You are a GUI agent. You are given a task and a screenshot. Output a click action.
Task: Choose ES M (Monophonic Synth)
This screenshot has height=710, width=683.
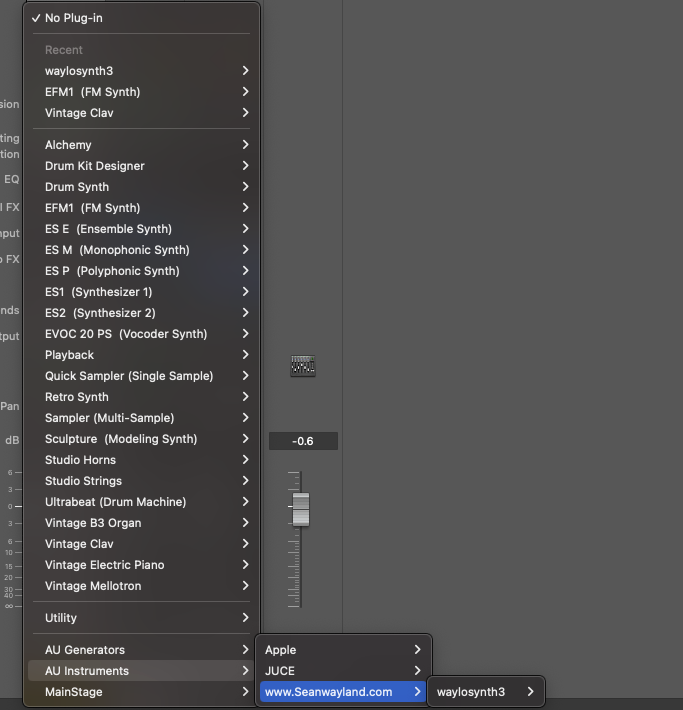(141, 250)
